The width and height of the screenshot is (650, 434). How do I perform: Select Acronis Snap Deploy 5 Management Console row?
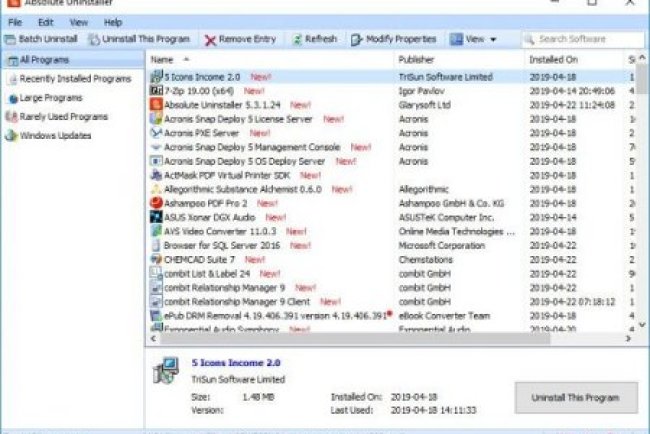coord(386,147)
